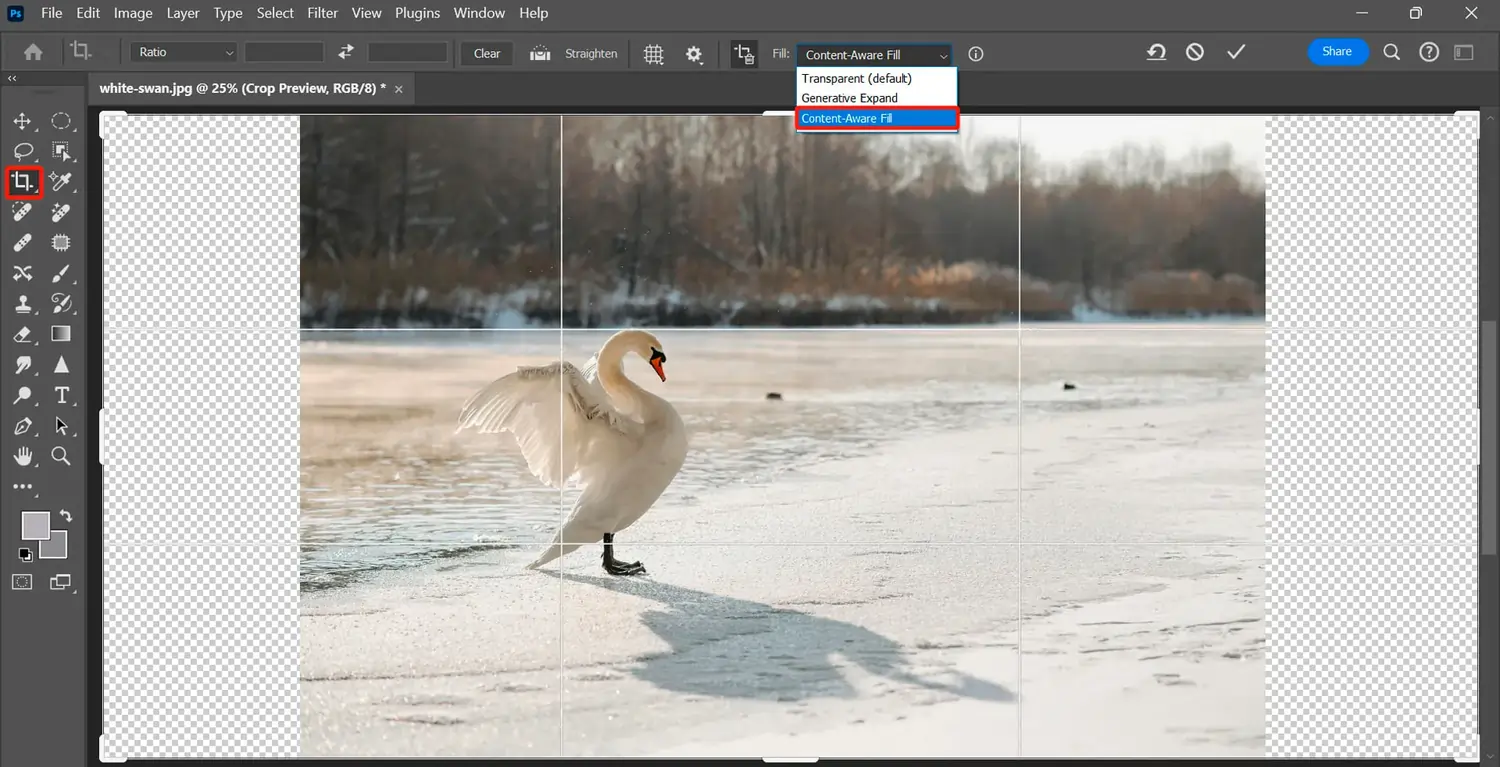Toggle Delete Cropped Pixels option
Viewport: 1500px width, 767px height.
[x=744, y=54]
